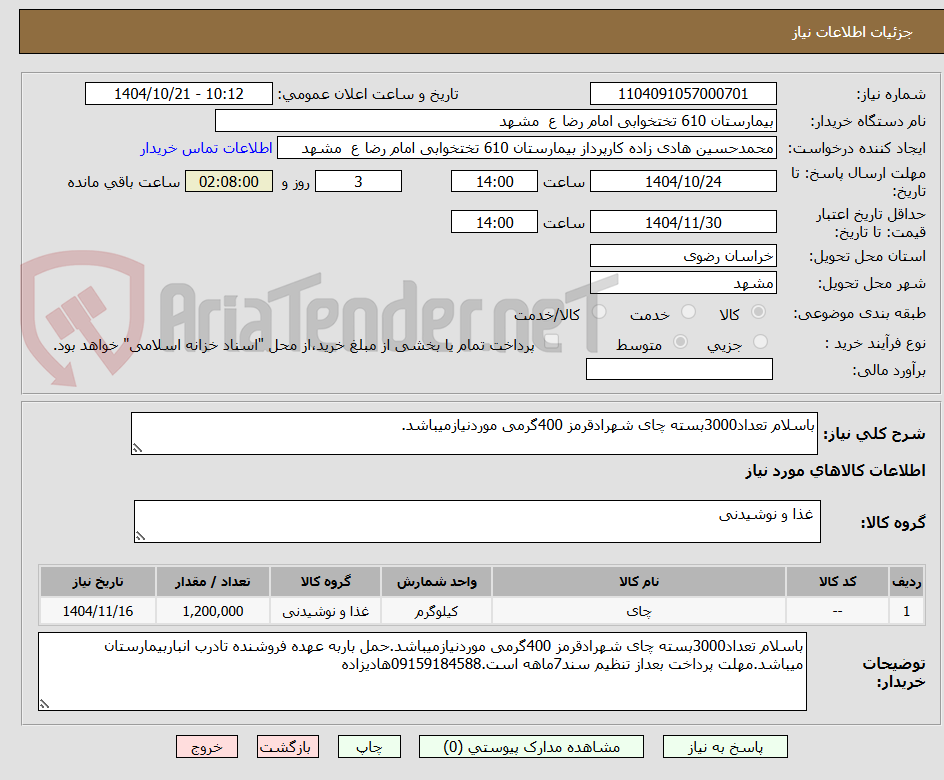Image resolution: width=944 pixels, height=780 pixels.
Task: Click the buyer organization name field
Action: (495, 121)
